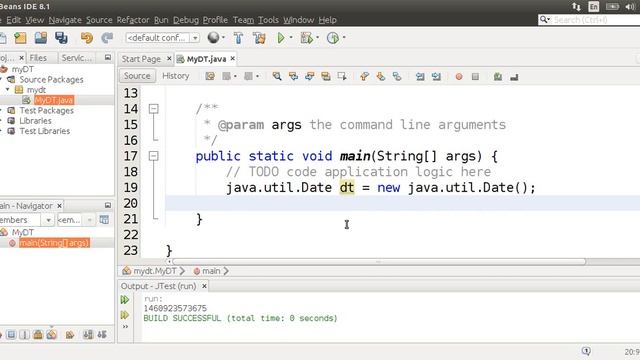Toggle rectangular selection mode icon
Screen dimensions: 640x360
pos(342,76)
